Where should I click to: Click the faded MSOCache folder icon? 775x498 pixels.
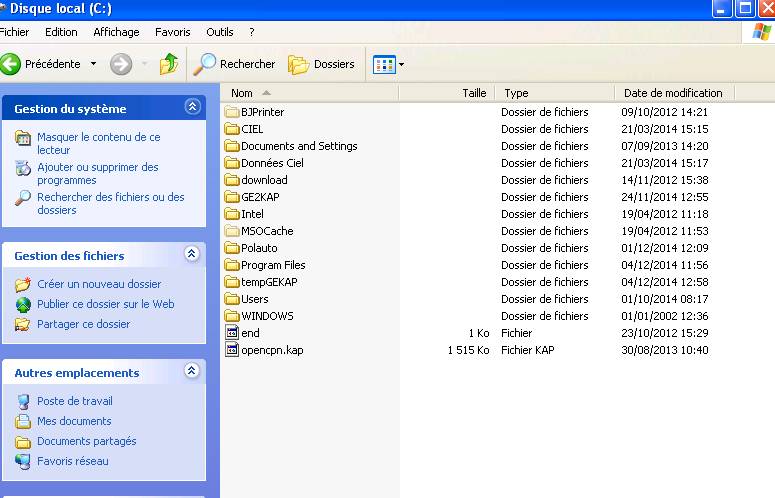[232, 231]
